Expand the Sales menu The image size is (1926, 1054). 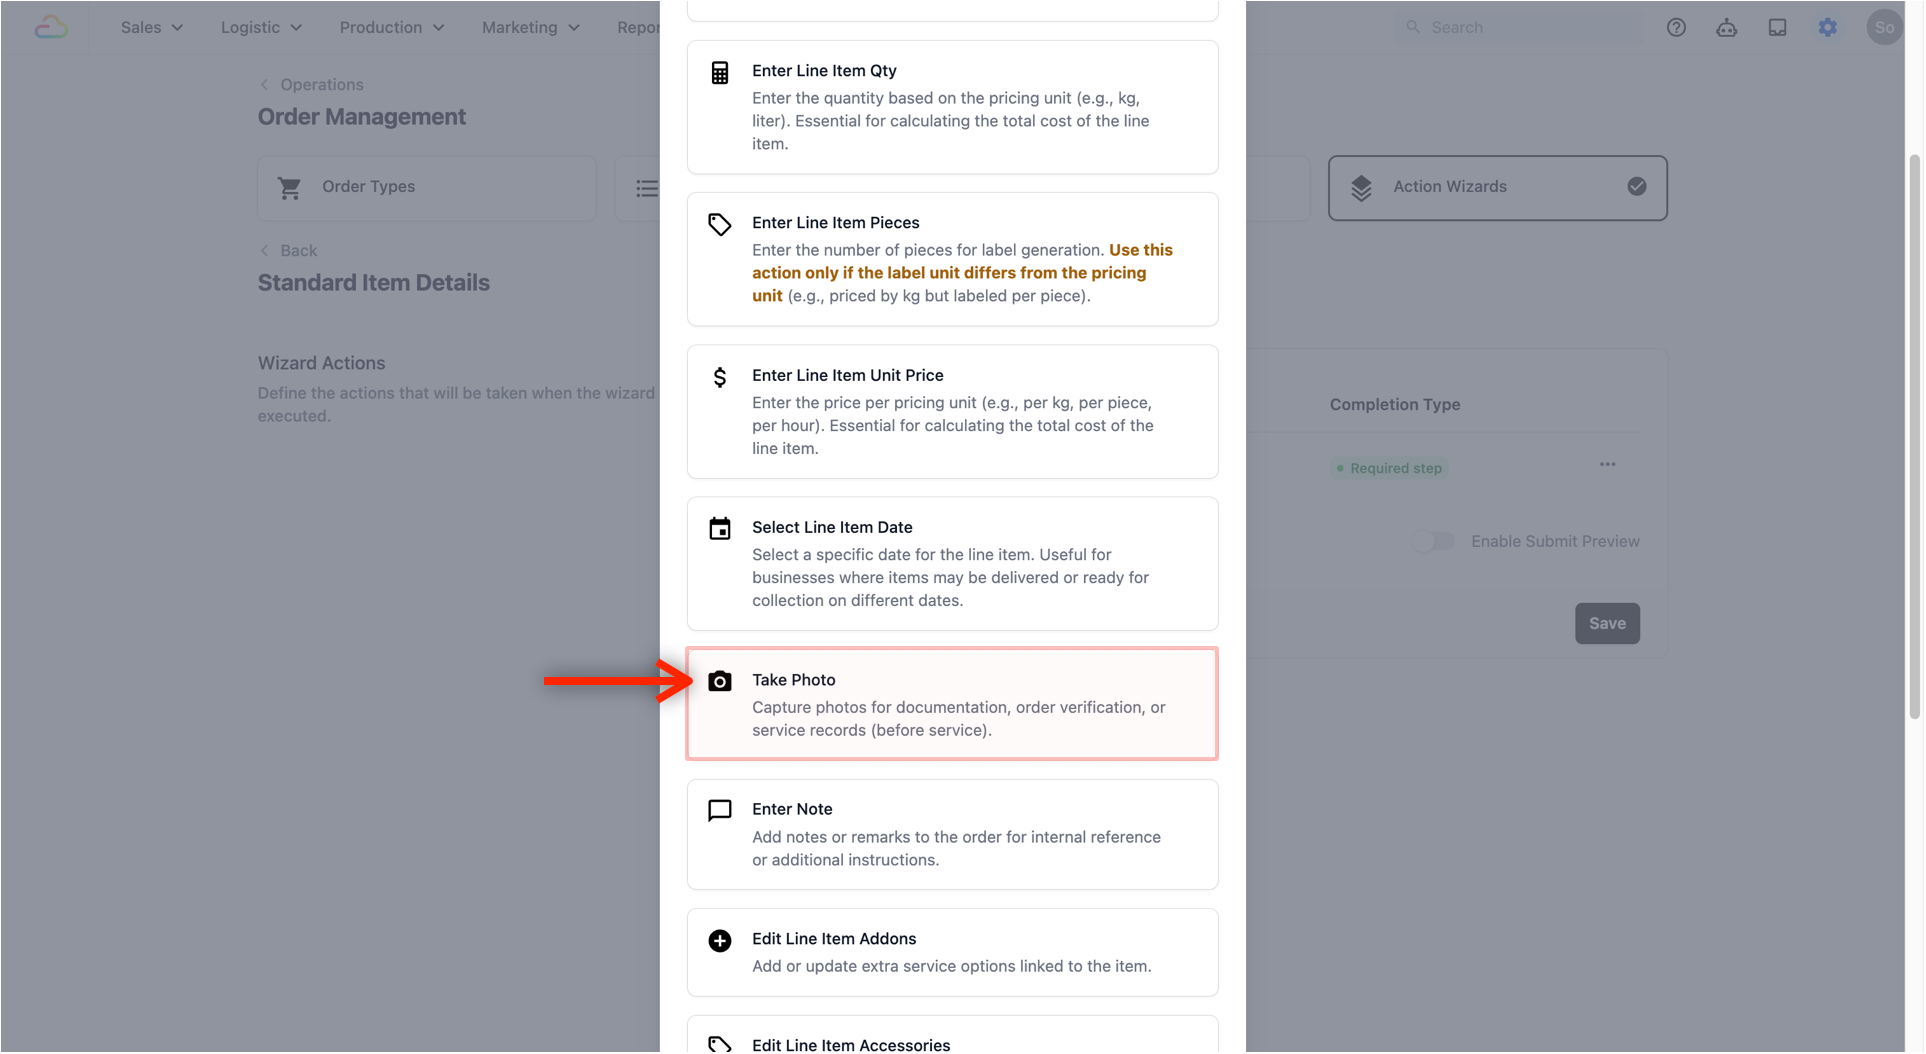pyautogui.click(x=151, y=27)
